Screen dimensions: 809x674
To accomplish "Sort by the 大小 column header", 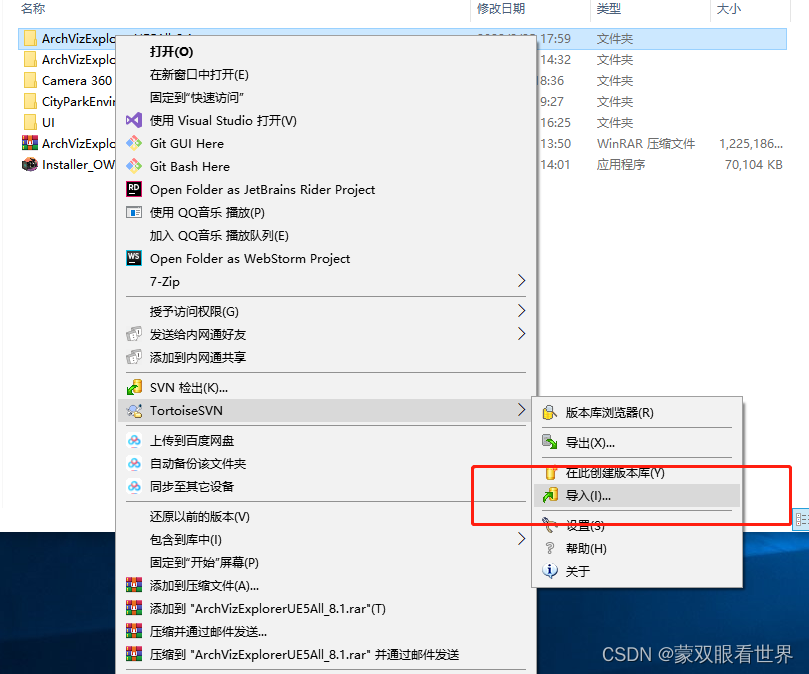I will tap(729, 8).
